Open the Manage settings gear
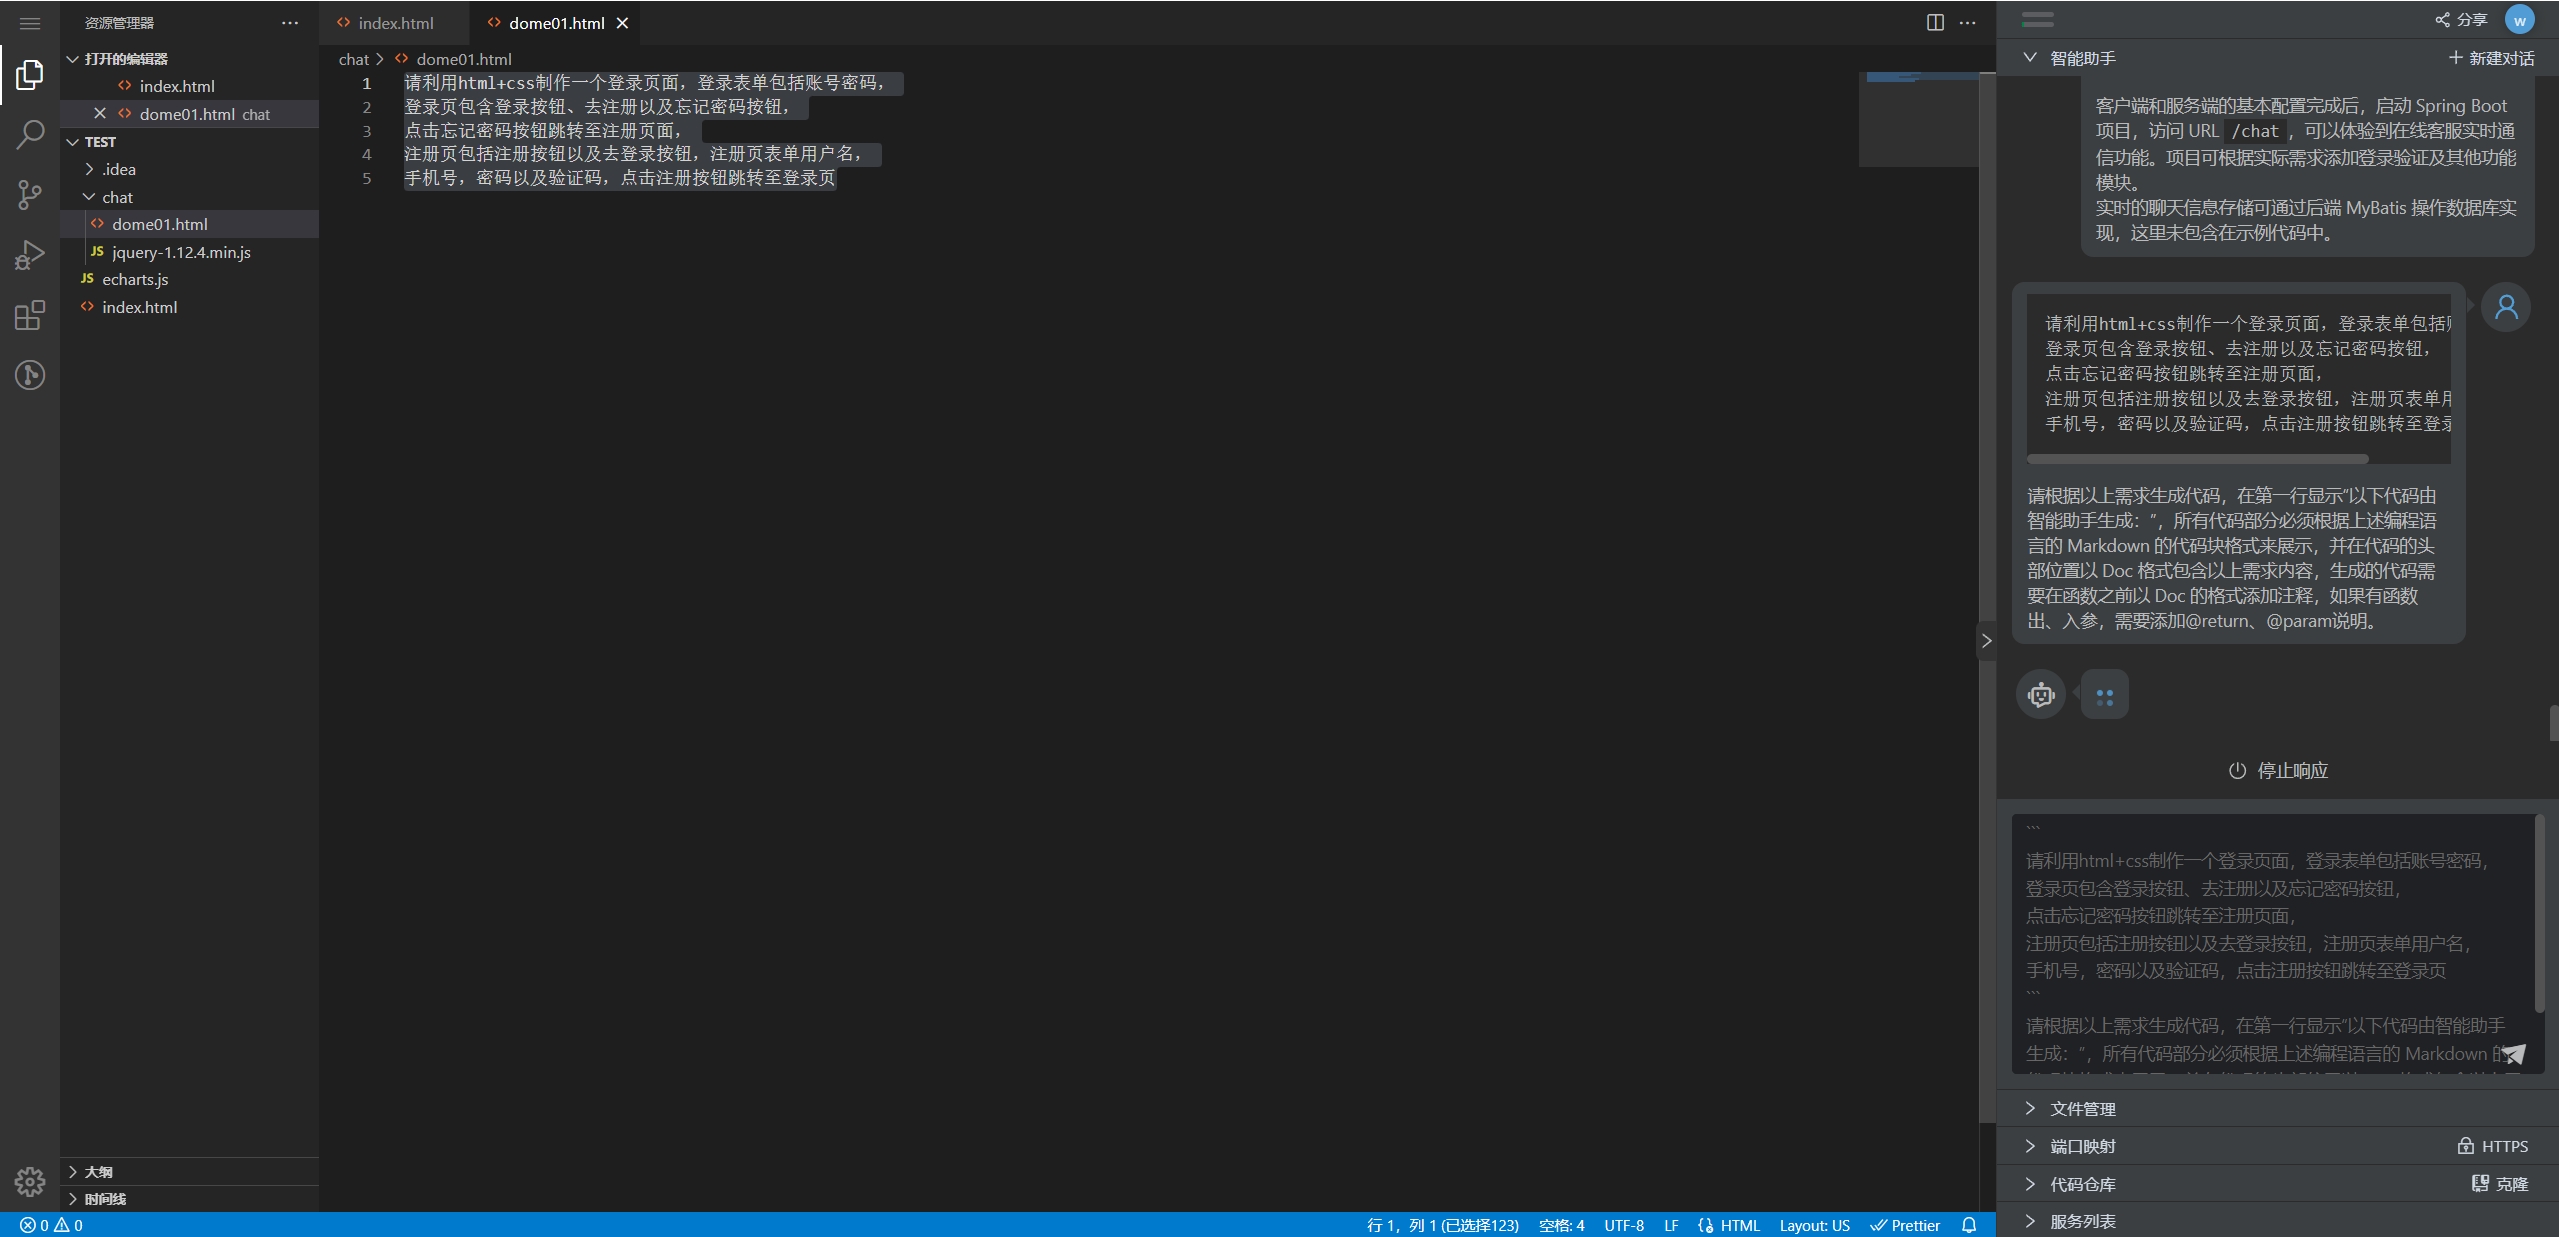Screen dimensions: 2559x1237 tap(30, 1181)
